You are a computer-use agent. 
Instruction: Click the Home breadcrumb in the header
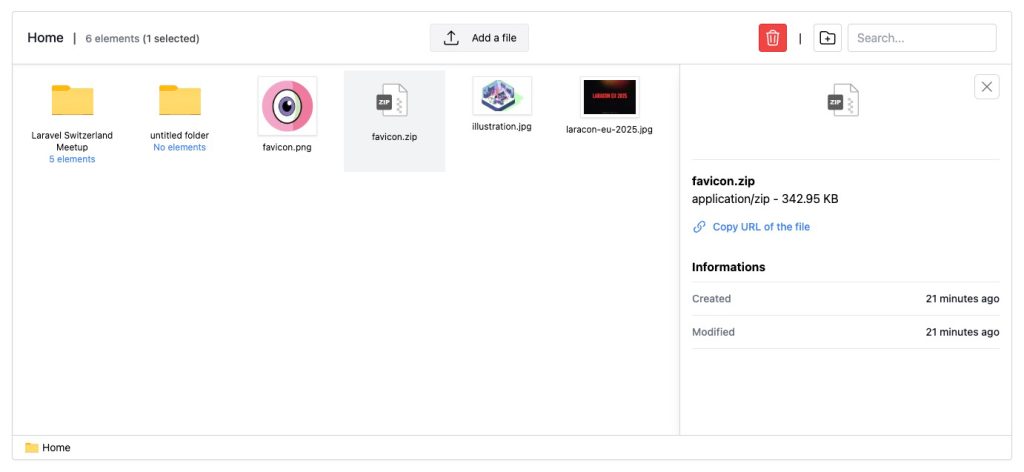coord(45,38)
